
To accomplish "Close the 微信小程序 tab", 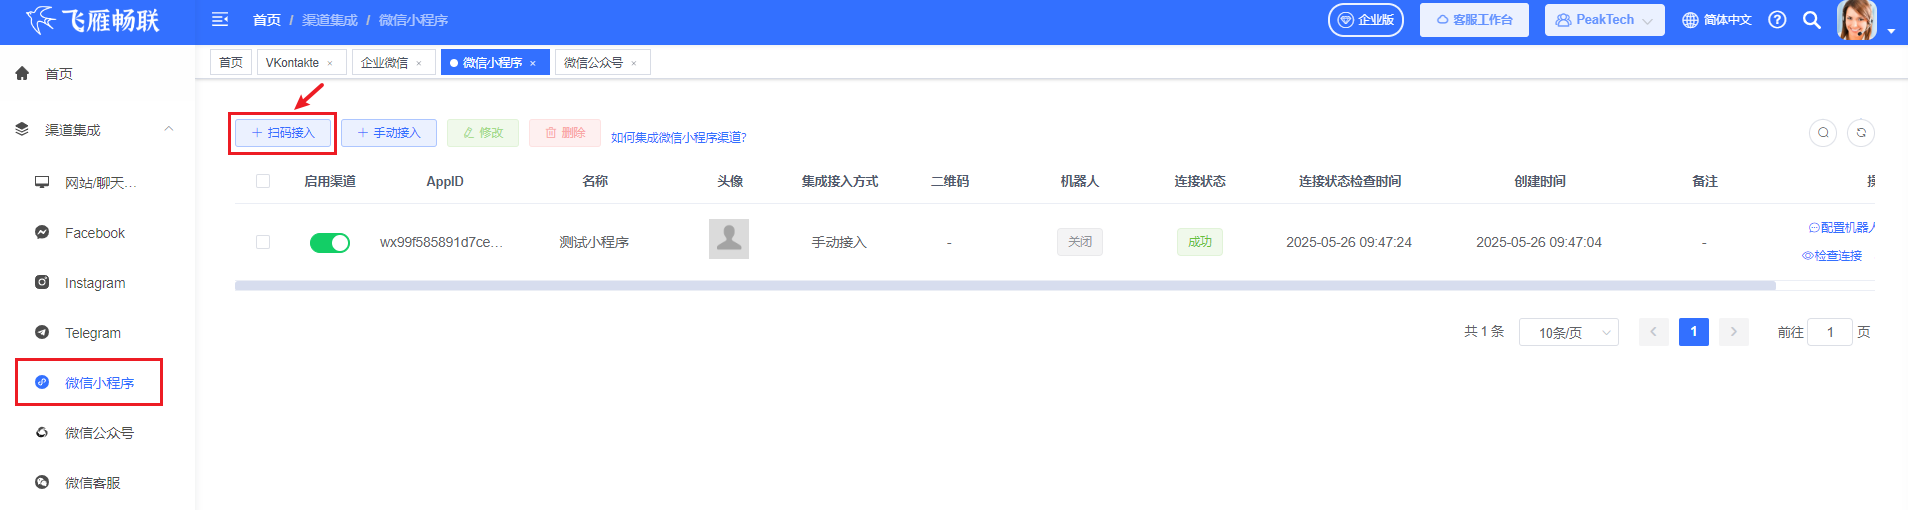I will [x=533, y=63].
